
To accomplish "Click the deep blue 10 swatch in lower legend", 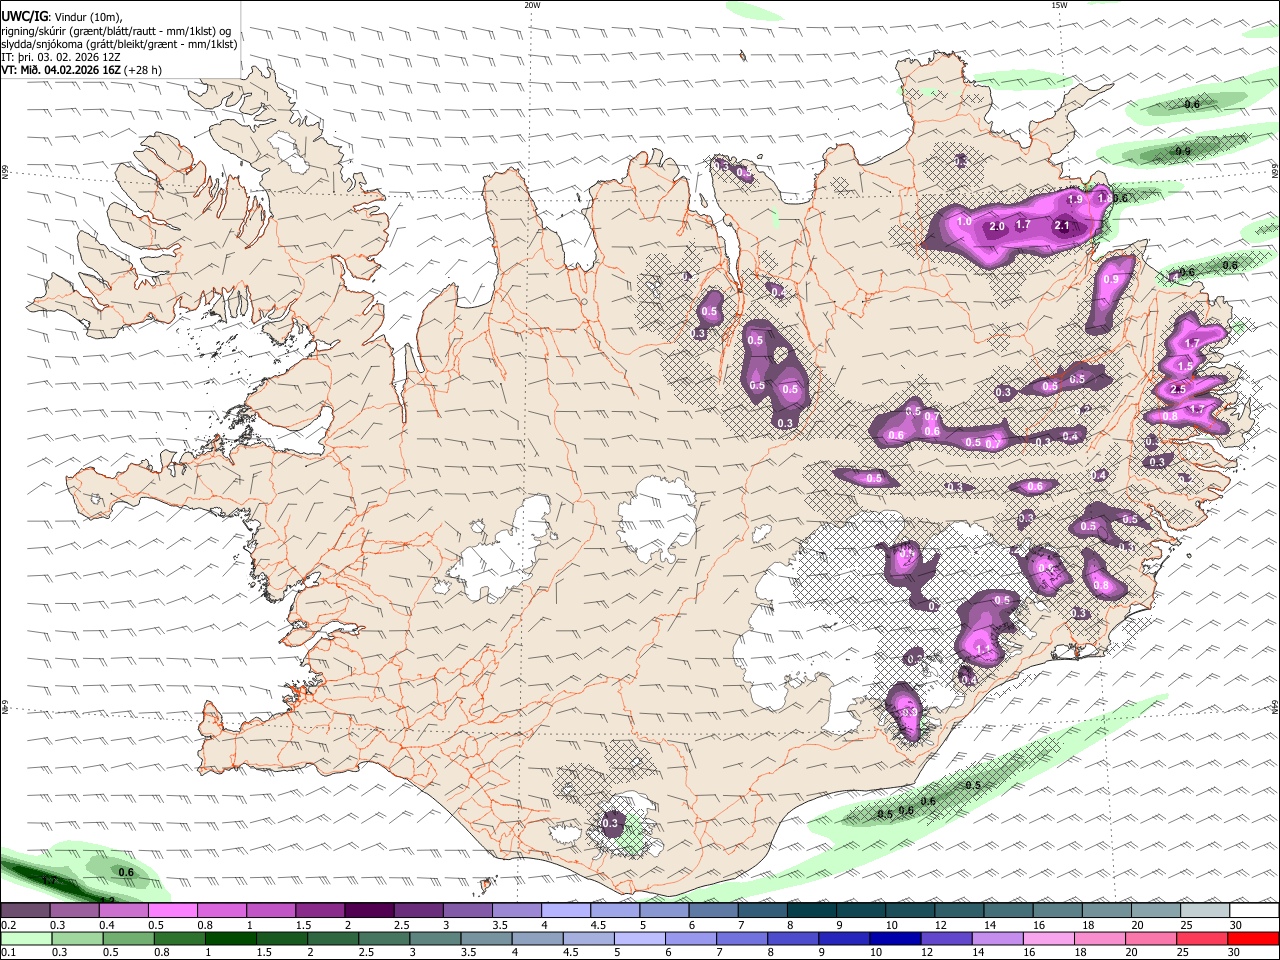I will (x=893, y=939).
